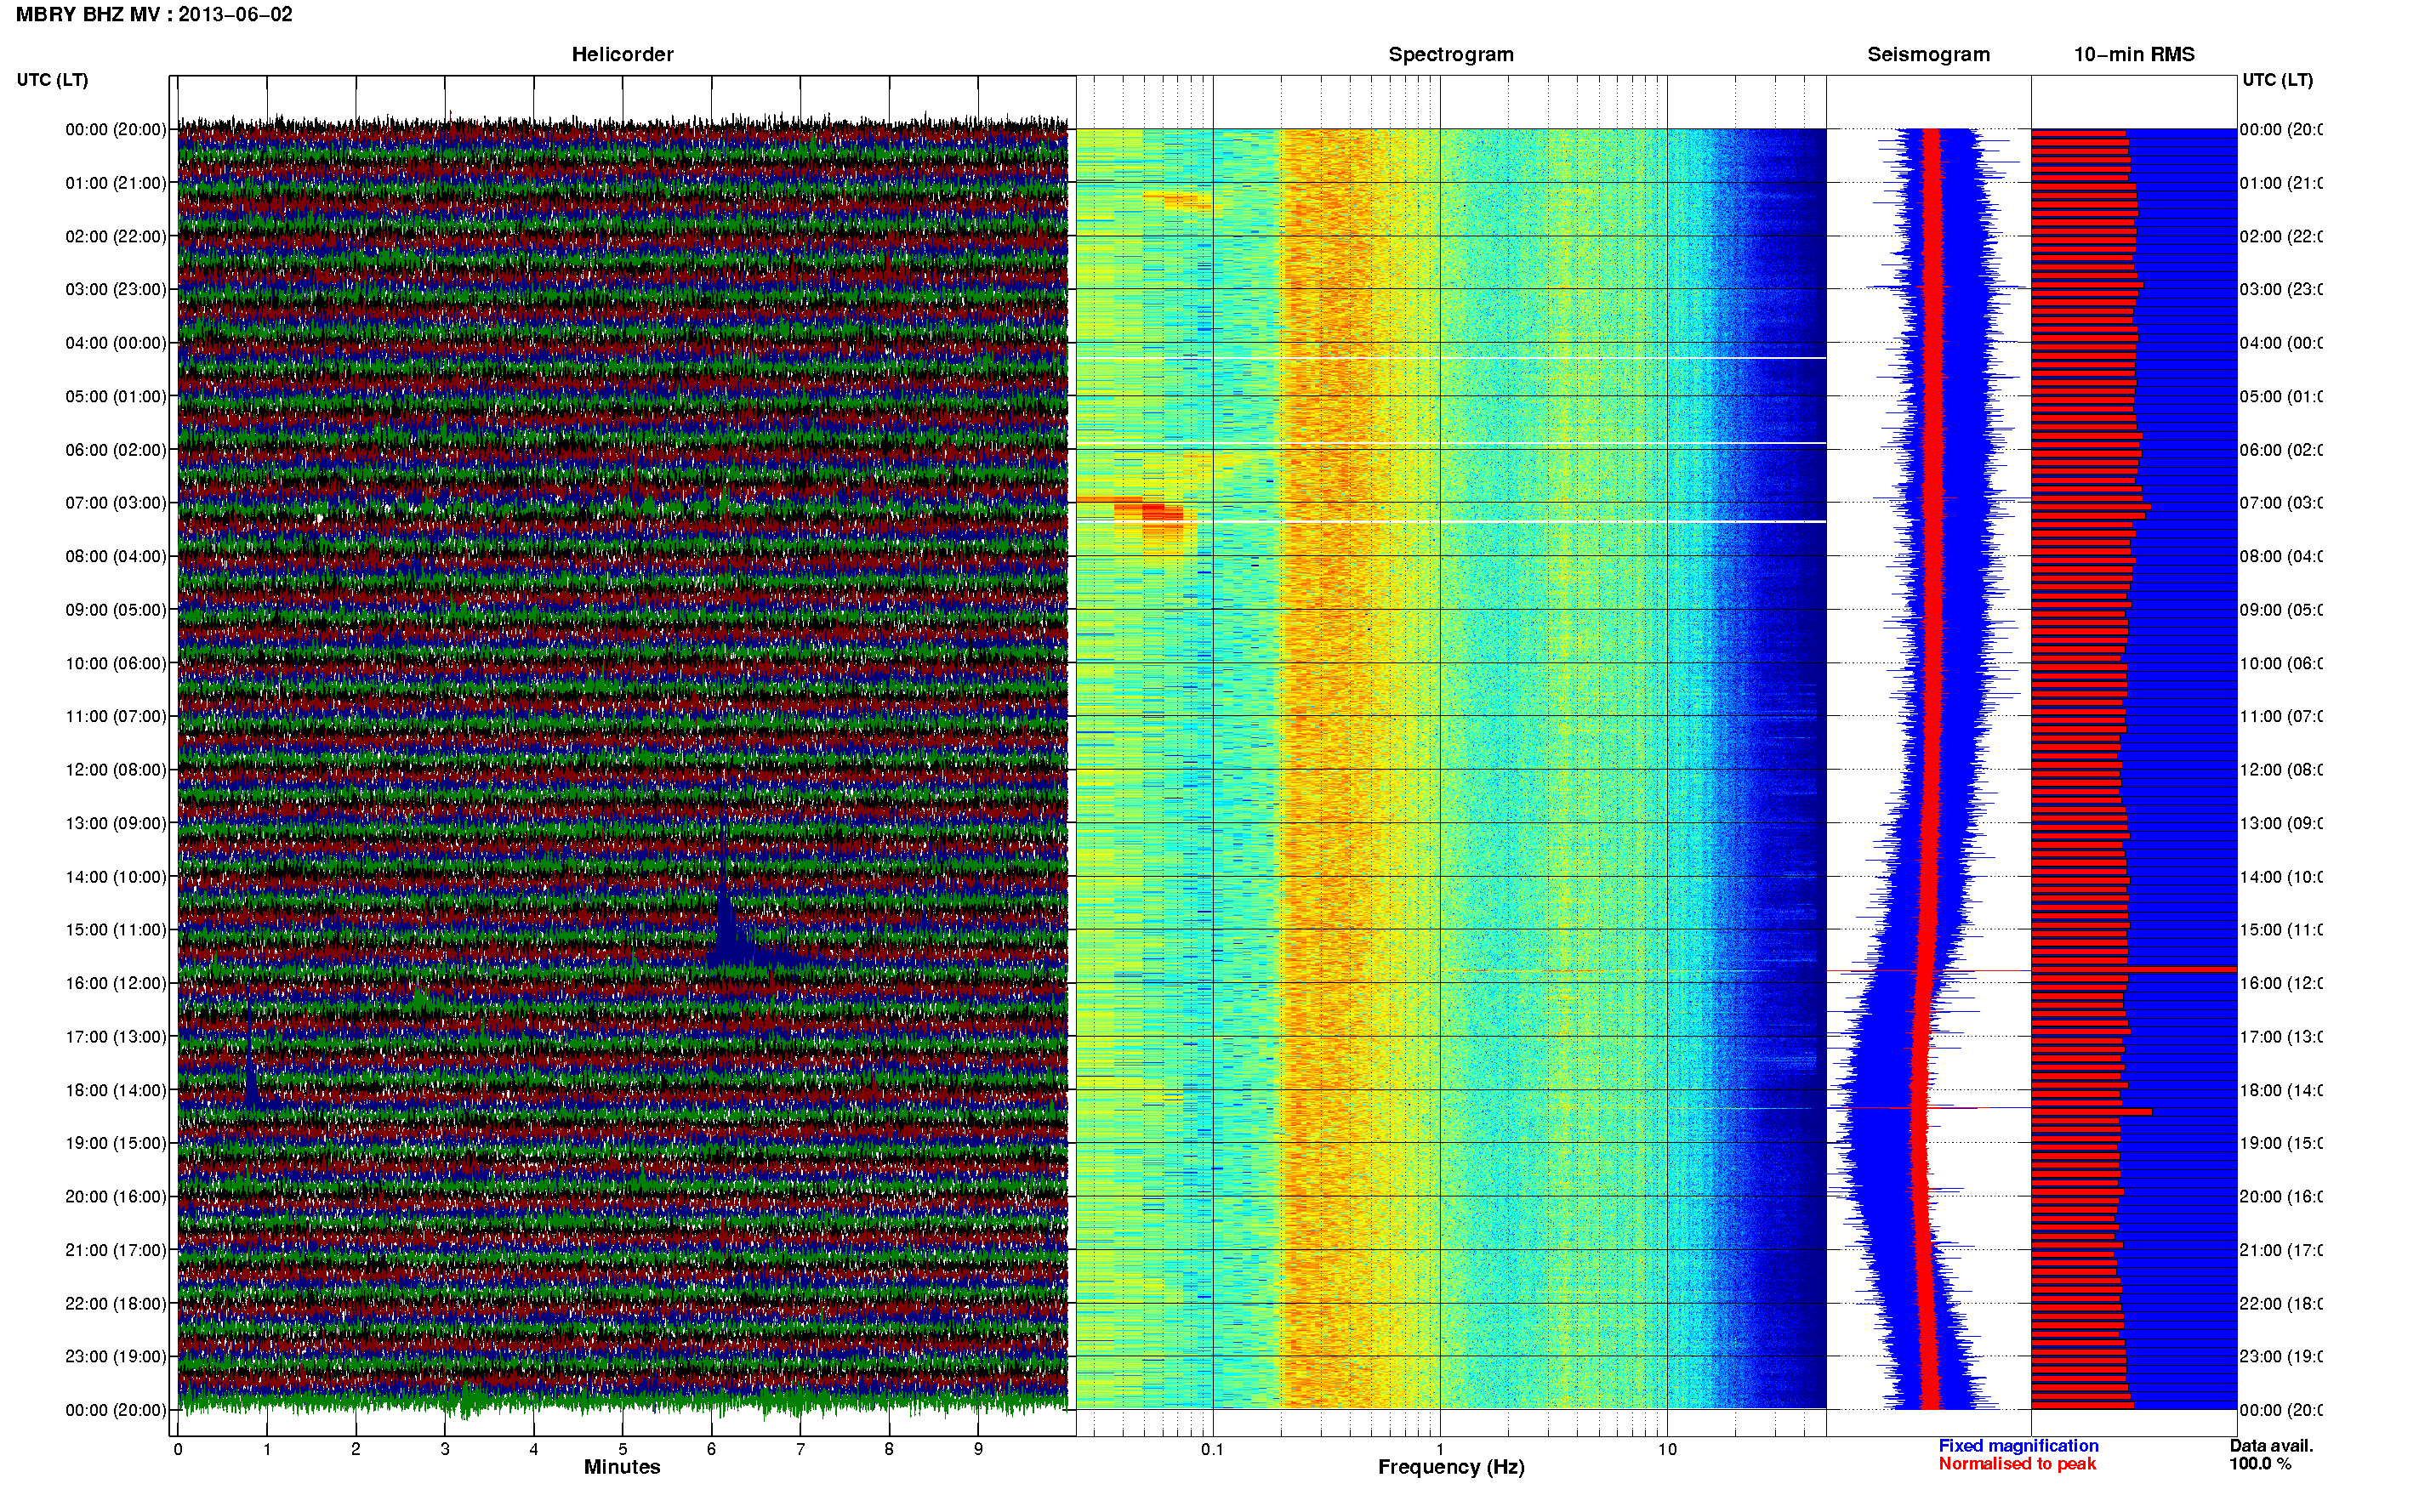Click the left 23:00 (19:00) time label

click(116, 1357)
